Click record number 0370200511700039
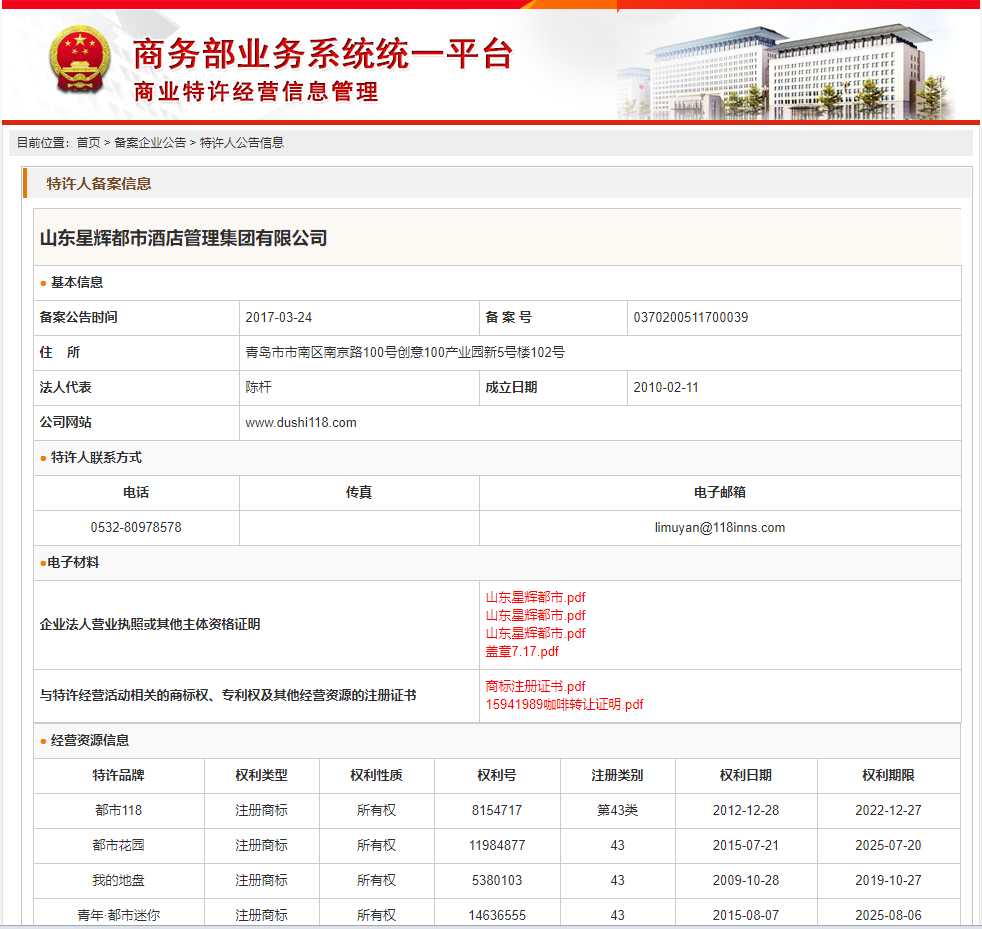982x929 pixels. pos(691,318)
